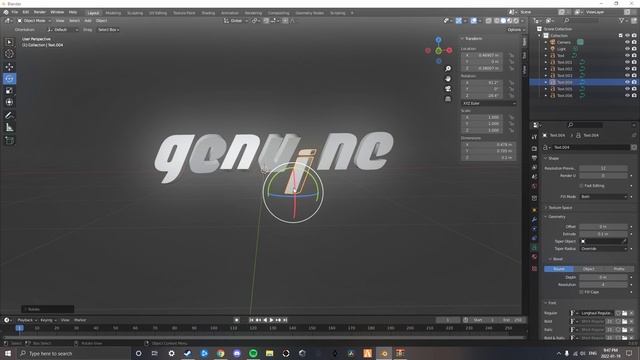Open the Object Data properties tab

[x=534, y=247]
